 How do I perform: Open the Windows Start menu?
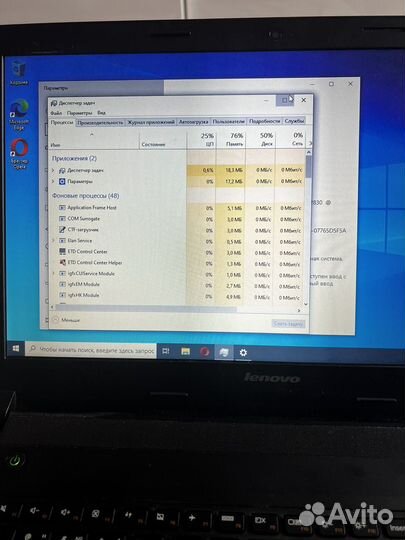point(15,349)
